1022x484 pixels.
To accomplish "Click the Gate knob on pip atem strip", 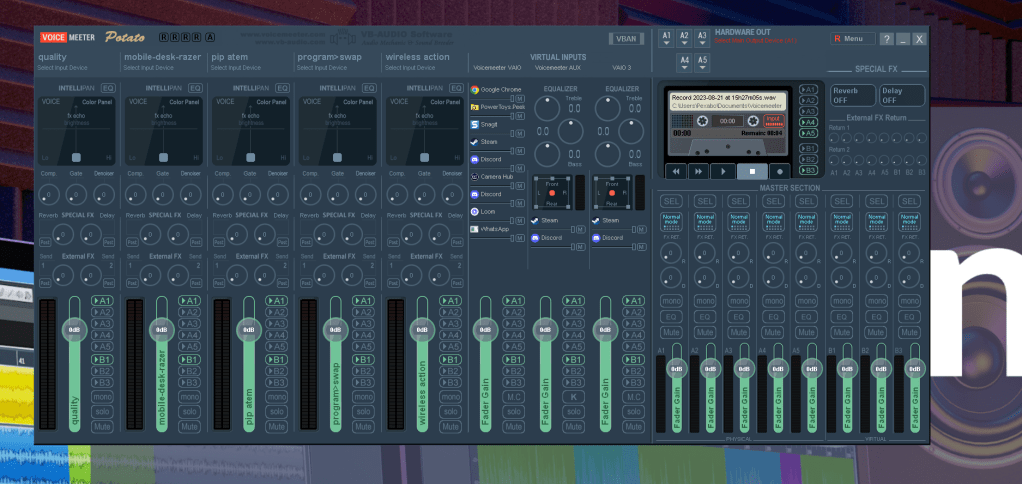I will click(250, 194).
